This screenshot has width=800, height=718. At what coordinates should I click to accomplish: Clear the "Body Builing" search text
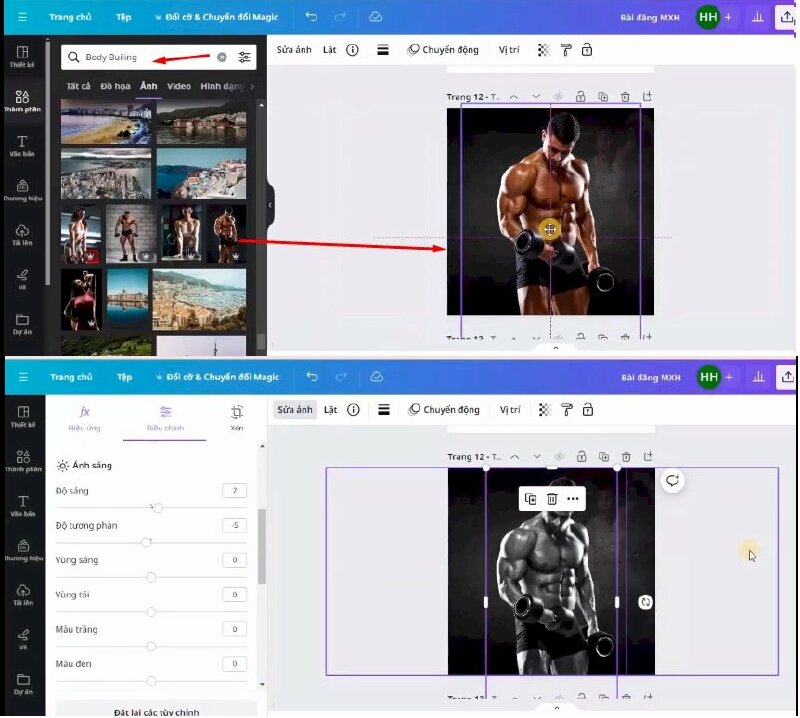click(x=222, y=58)
